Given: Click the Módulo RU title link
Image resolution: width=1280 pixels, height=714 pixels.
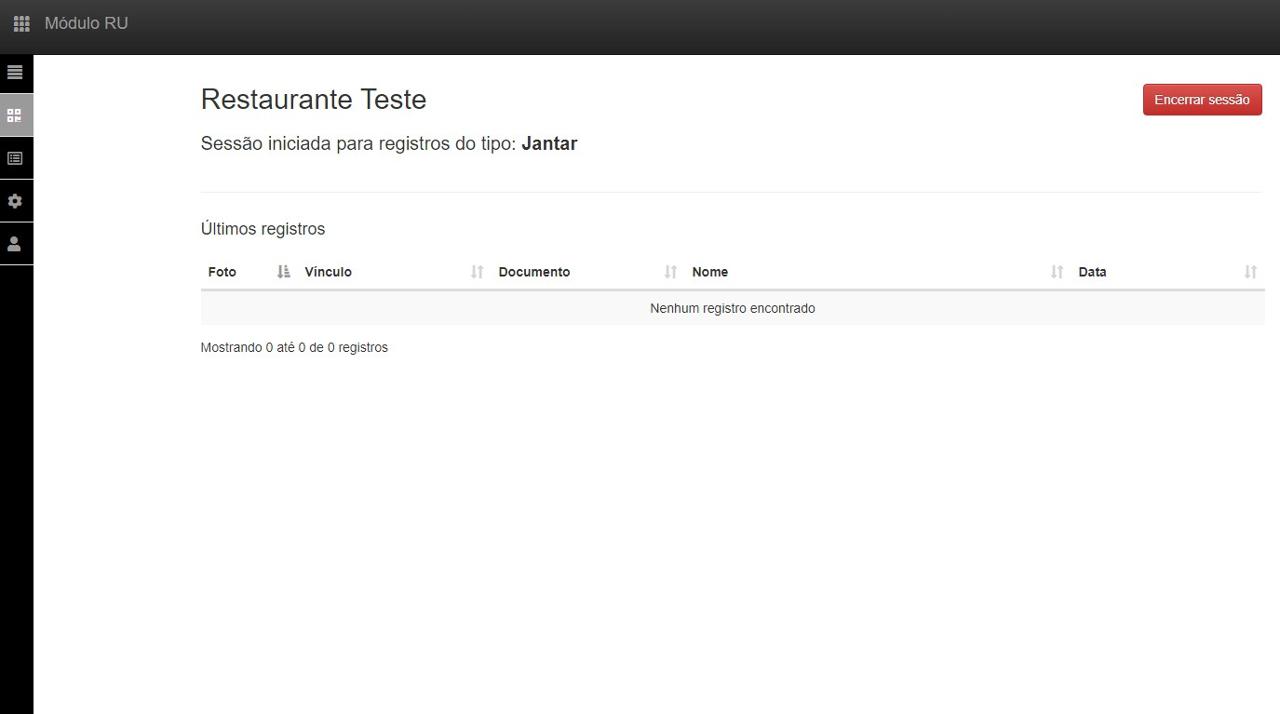Looking at the screenshot, I should (86, 23).
